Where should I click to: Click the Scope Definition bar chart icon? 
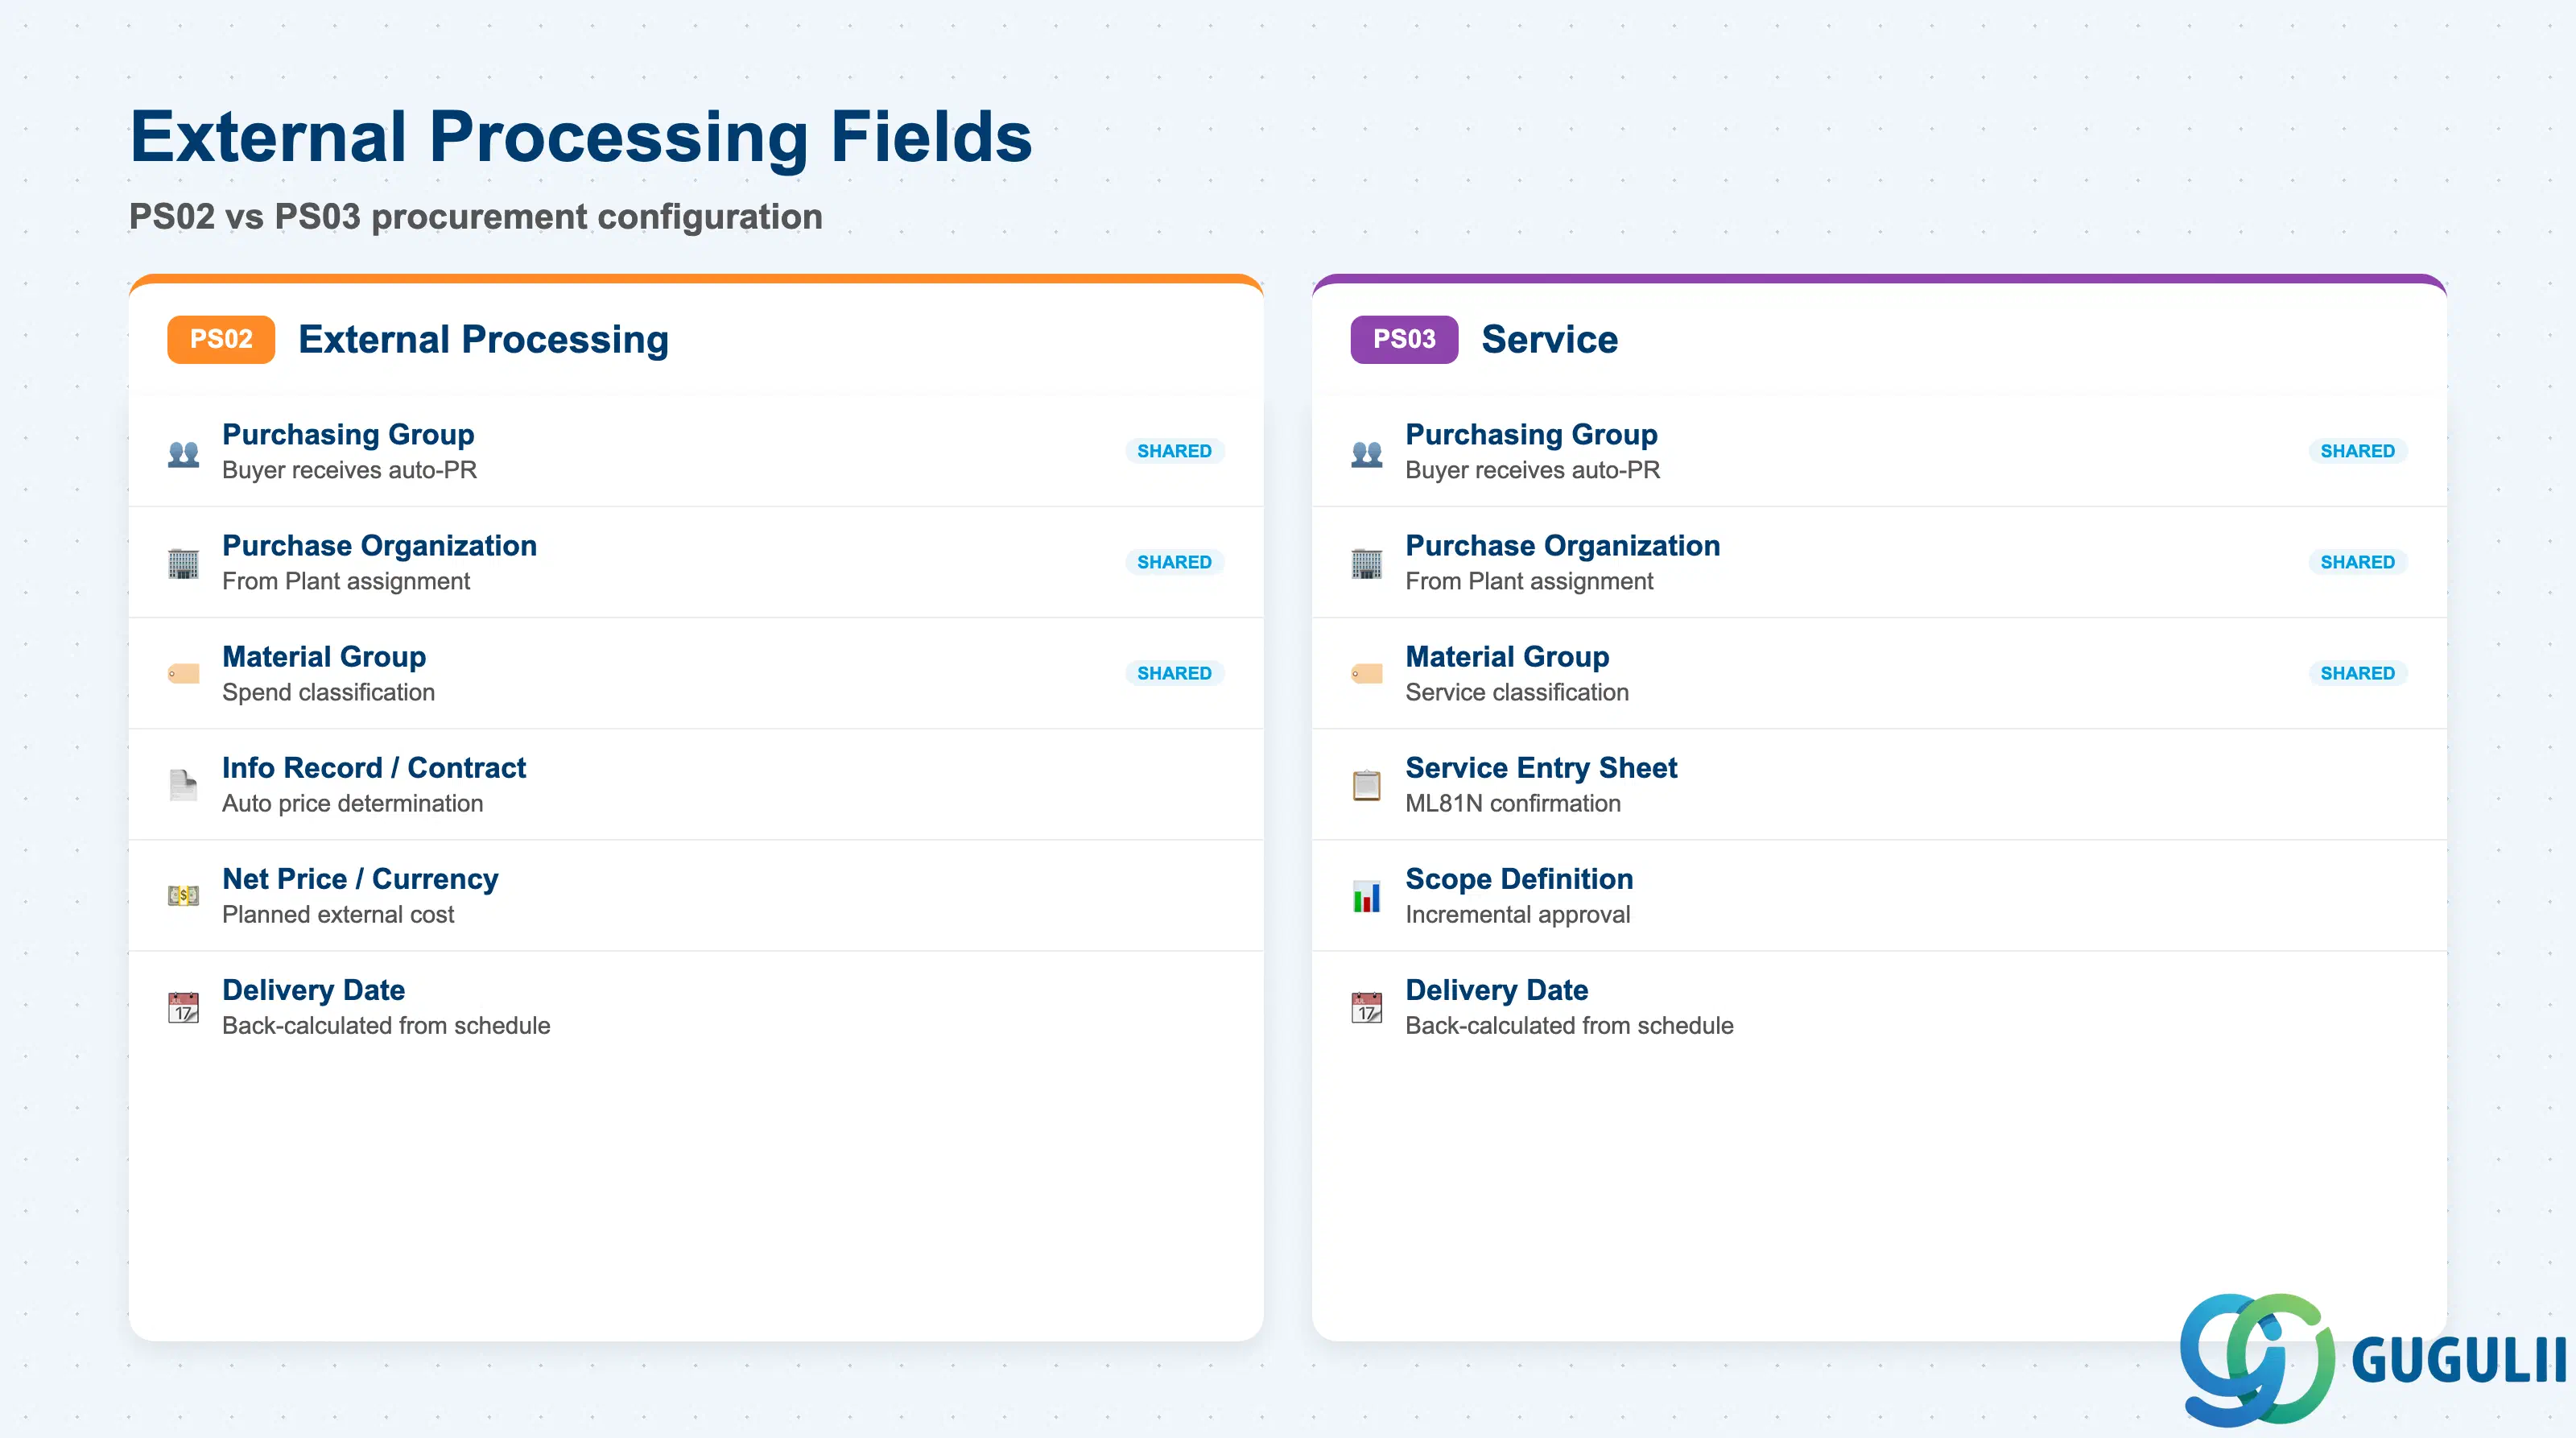click(1366, 896)
